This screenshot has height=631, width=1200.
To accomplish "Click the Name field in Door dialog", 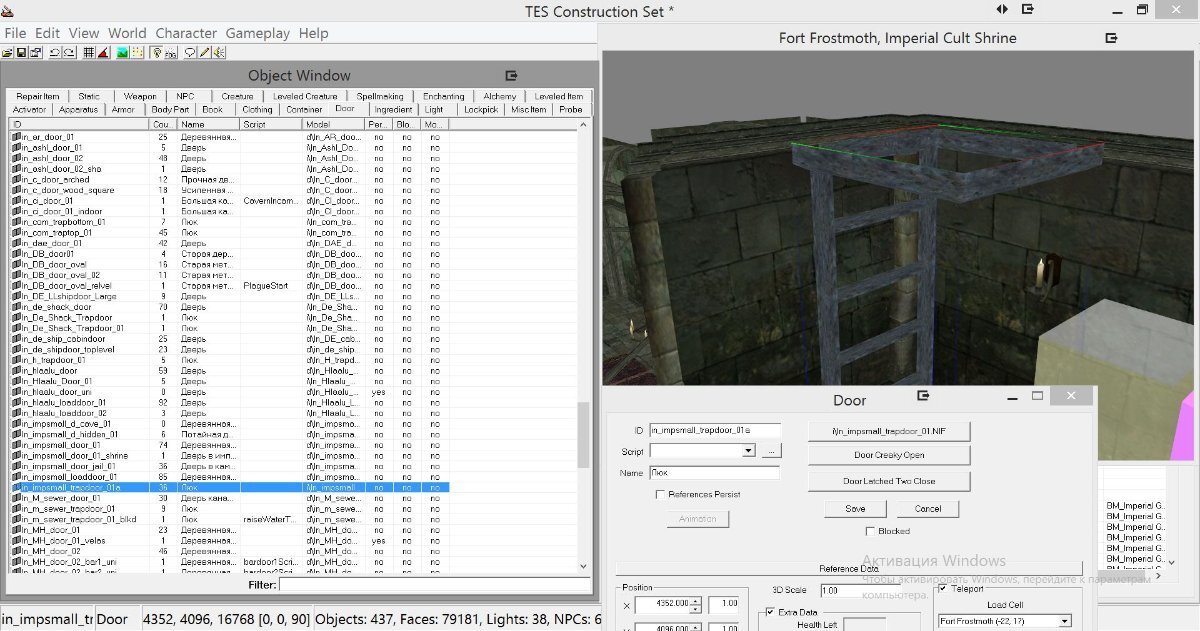I will (x=715, y=472).
